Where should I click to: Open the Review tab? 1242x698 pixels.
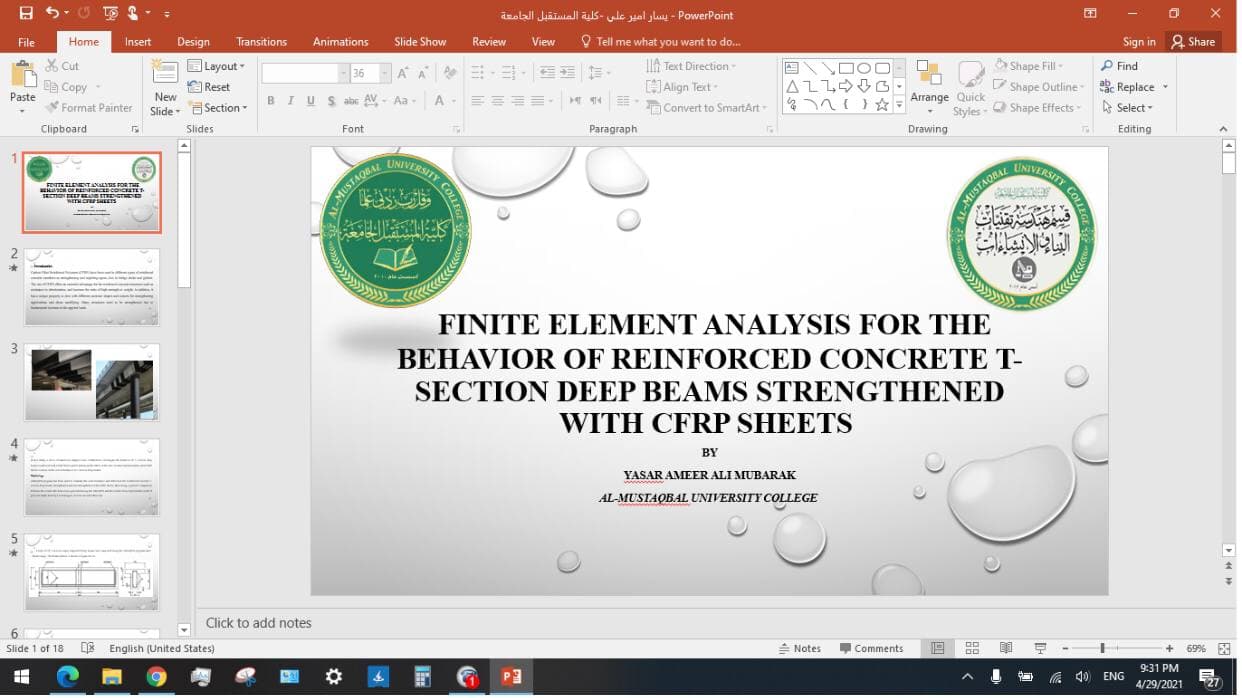click(489, 42)
